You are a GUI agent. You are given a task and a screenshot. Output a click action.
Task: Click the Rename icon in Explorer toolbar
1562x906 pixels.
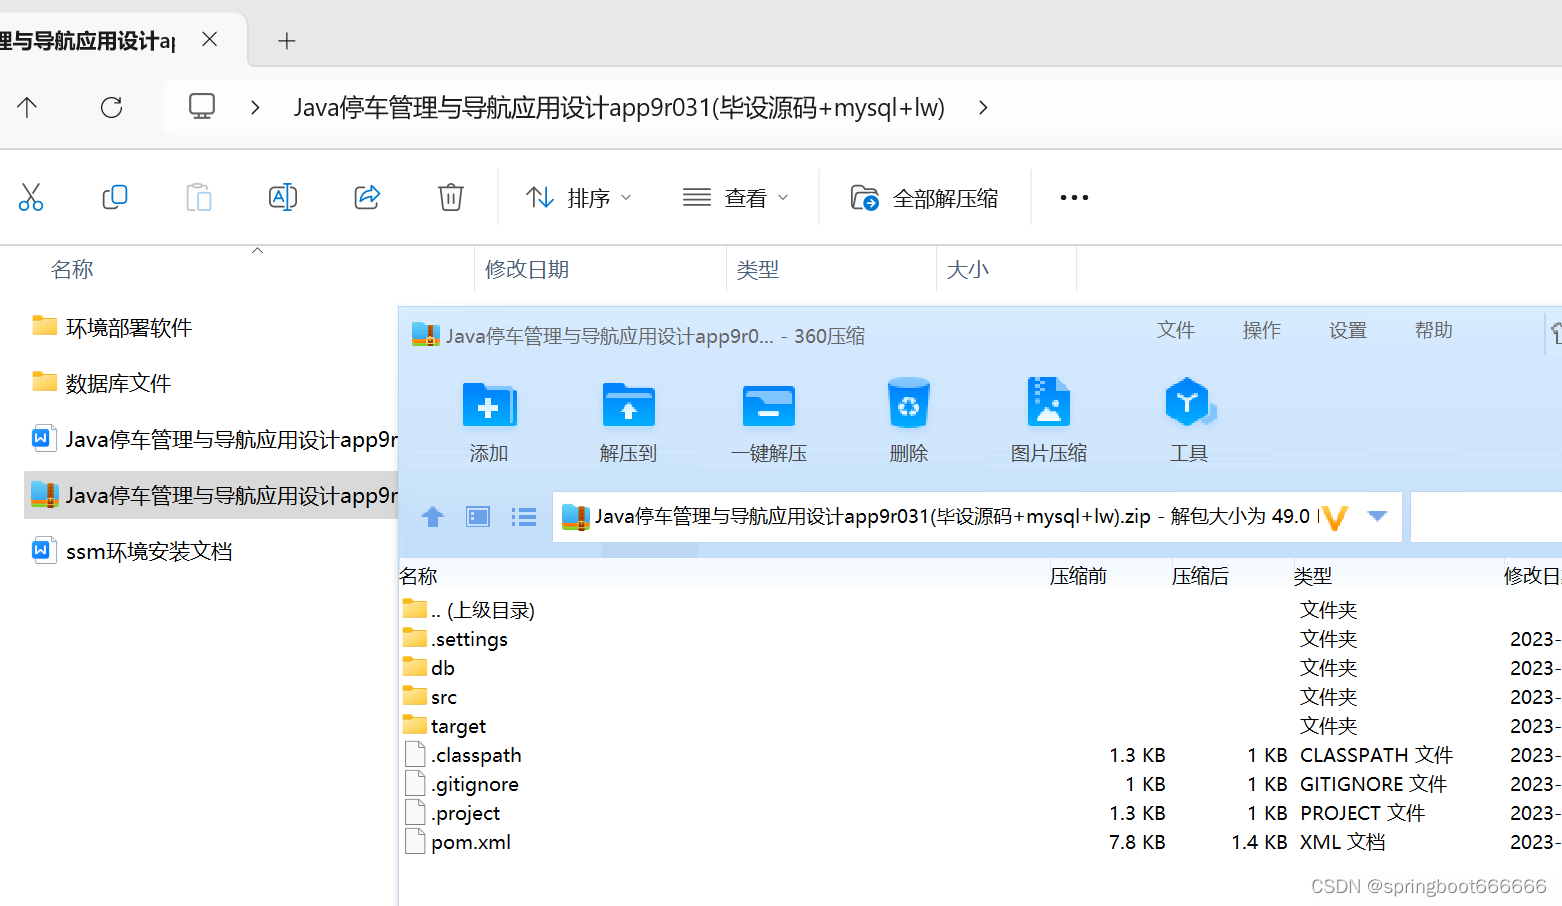[x=283, y=197]
